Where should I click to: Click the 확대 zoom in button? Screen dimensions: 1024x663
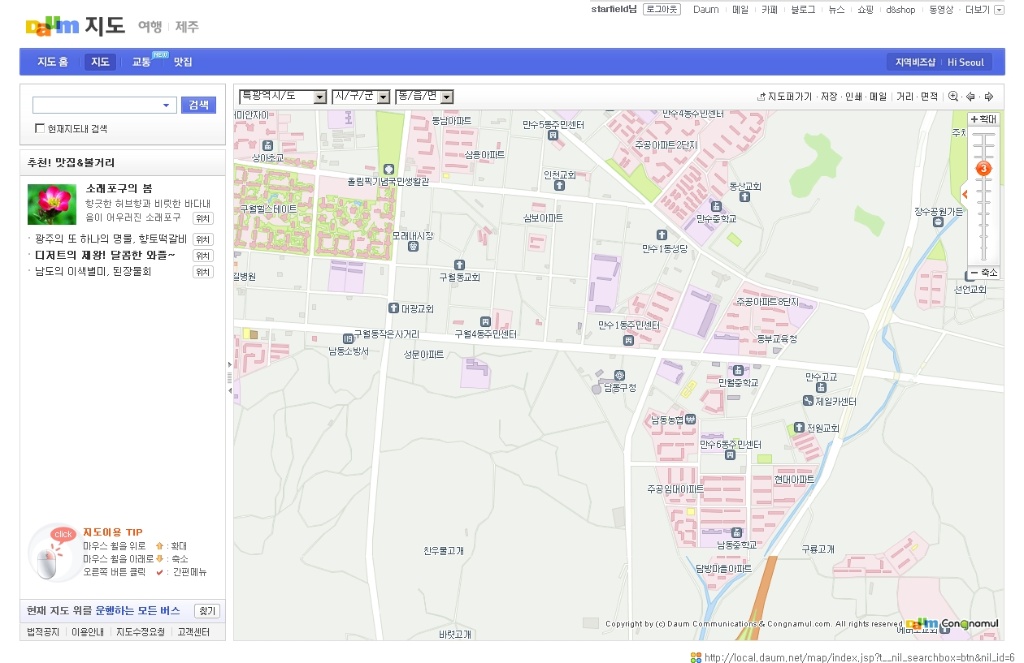tap(984, 119)
